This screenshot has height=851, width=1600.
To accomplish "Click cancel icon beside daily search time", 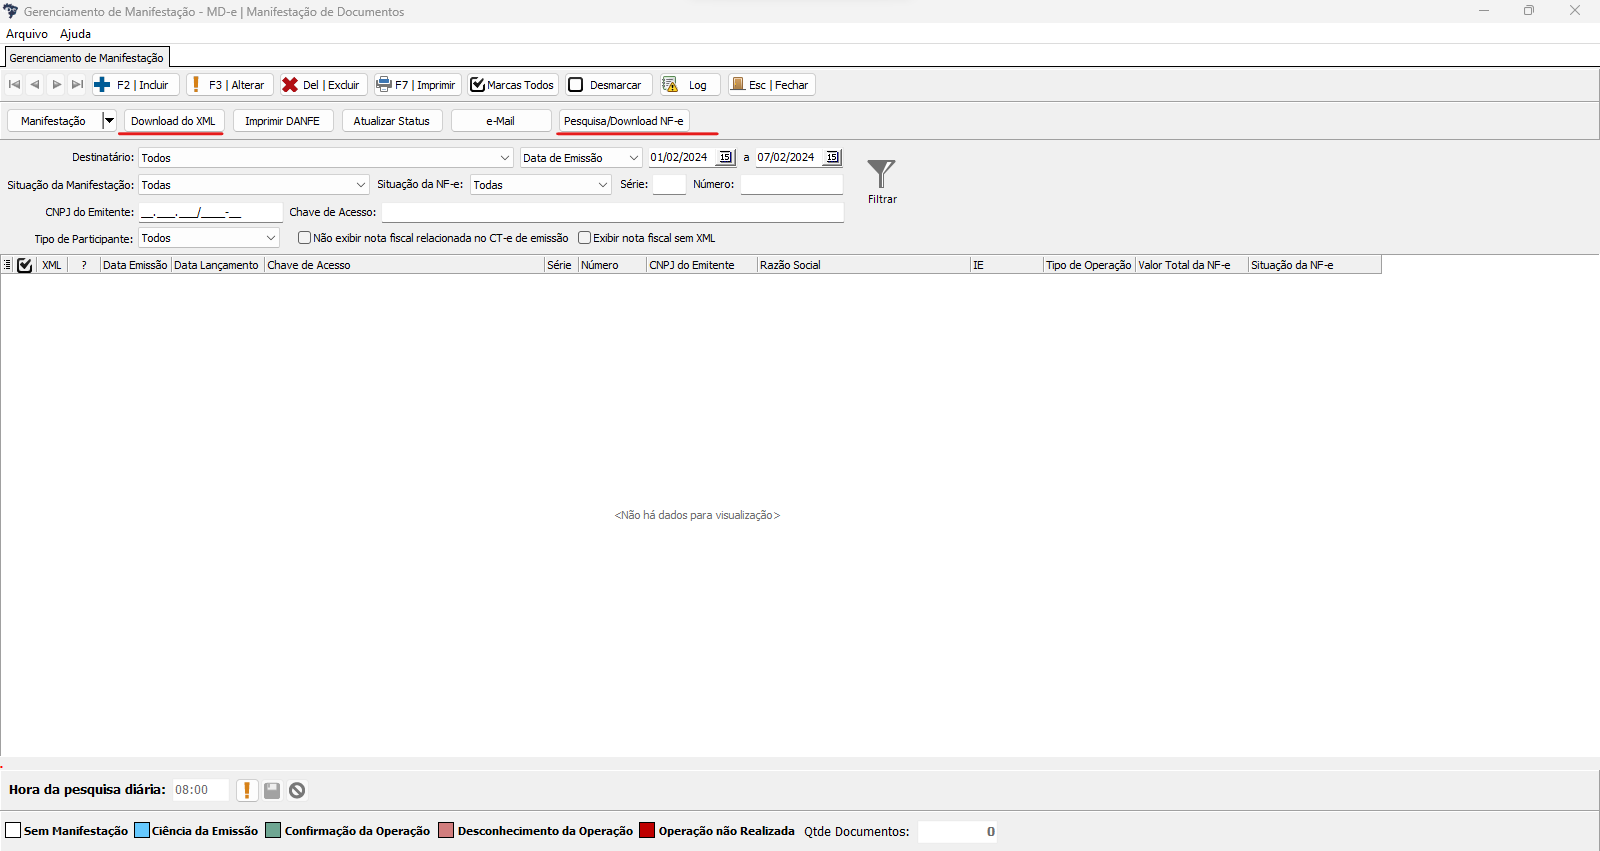I will tap(297, 790).
